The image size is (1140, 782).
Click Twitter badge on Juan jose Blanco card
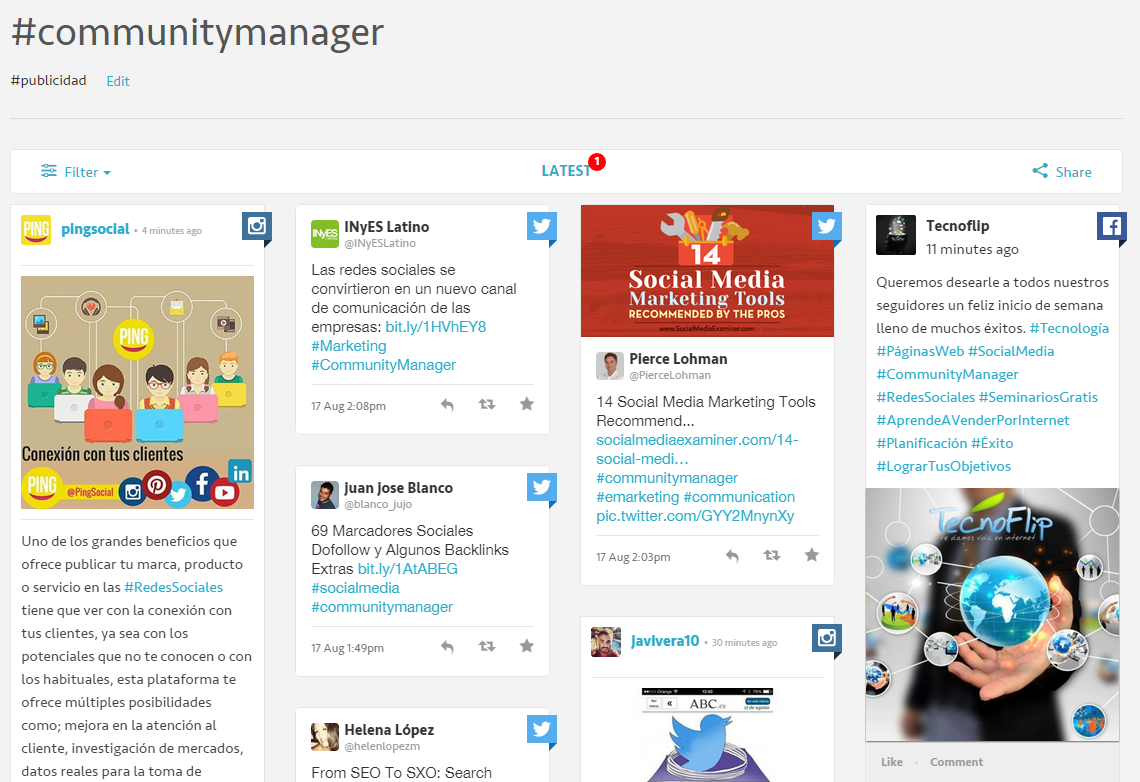click(x=542, y=487)
